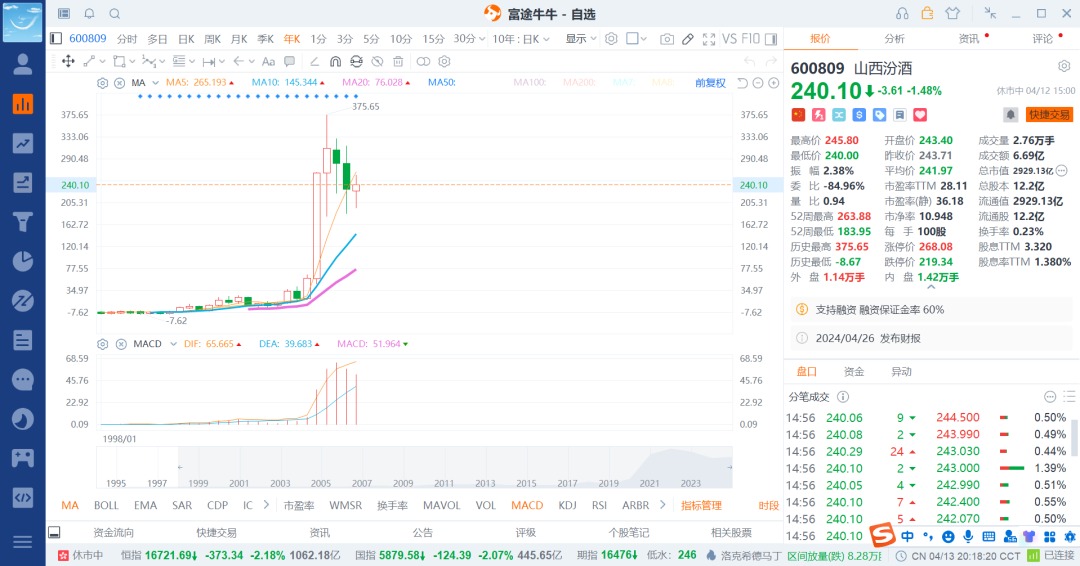Open the 10年:日K range dropdown
This screenshot has width=1080, height=566.
521,39
